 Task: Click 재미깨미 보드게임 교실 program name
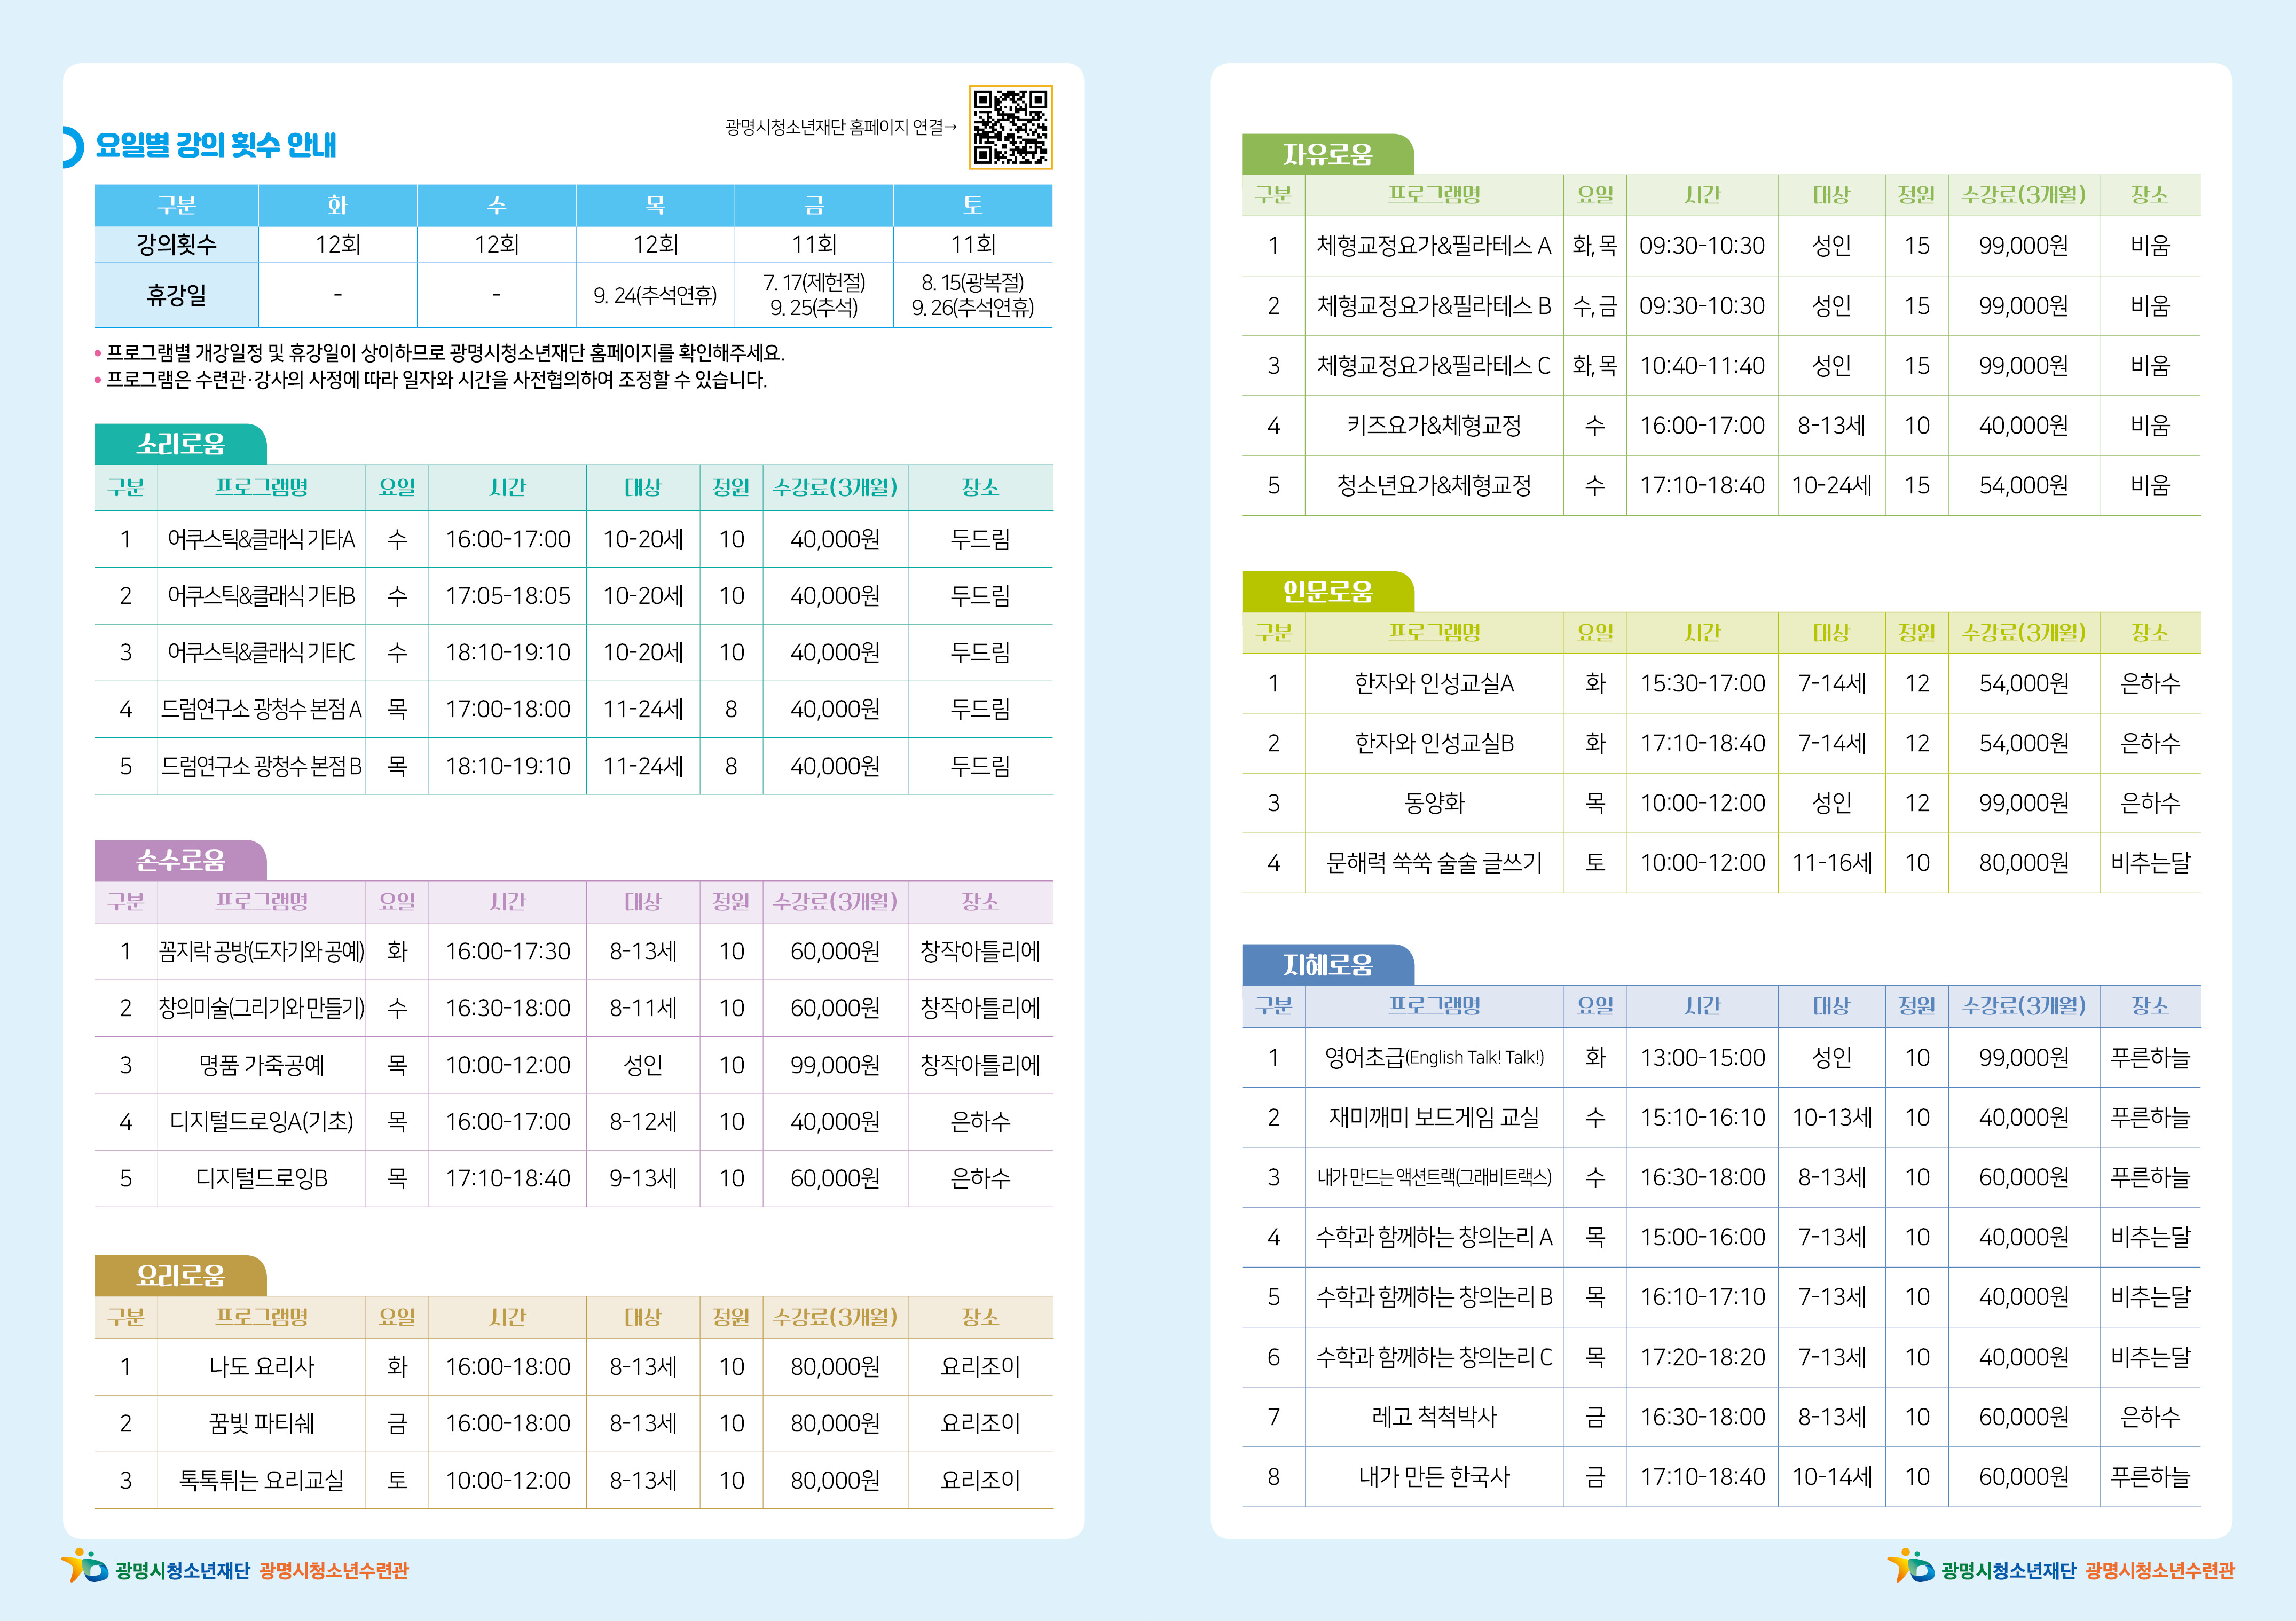[x=1434, y=1118]
